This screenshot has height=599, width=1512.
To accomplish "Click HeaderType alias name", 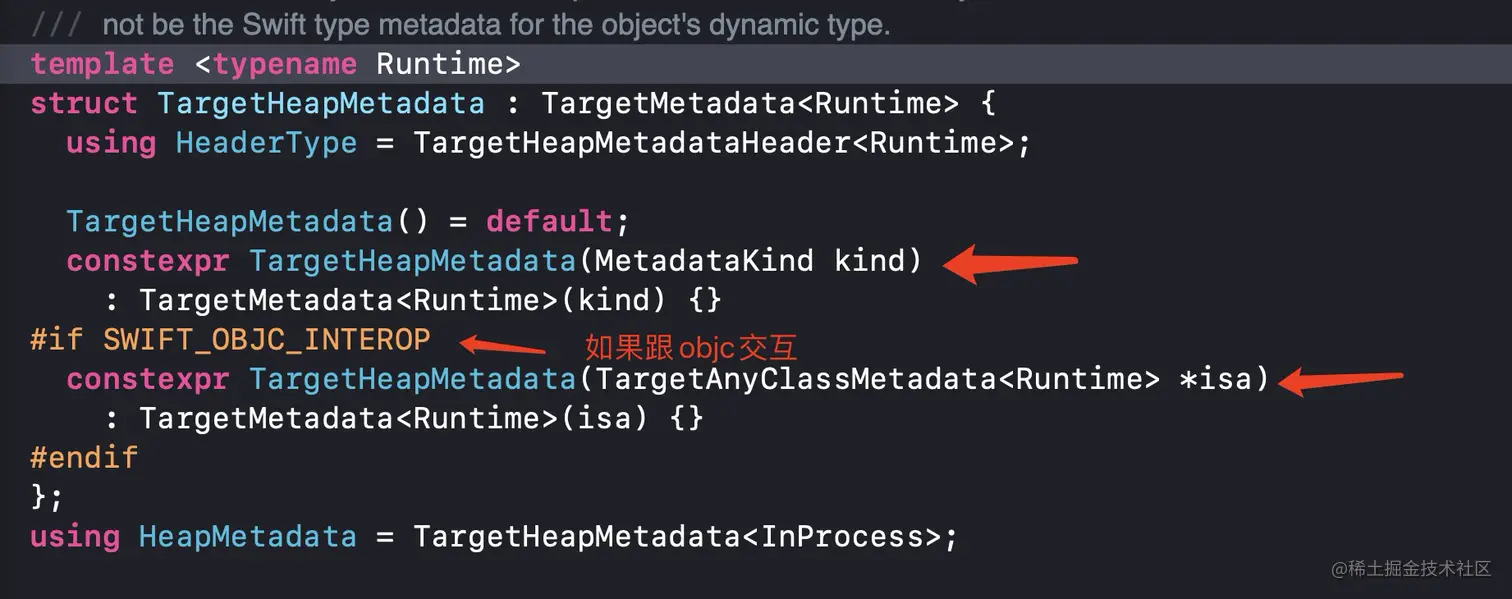I will 266,143.
